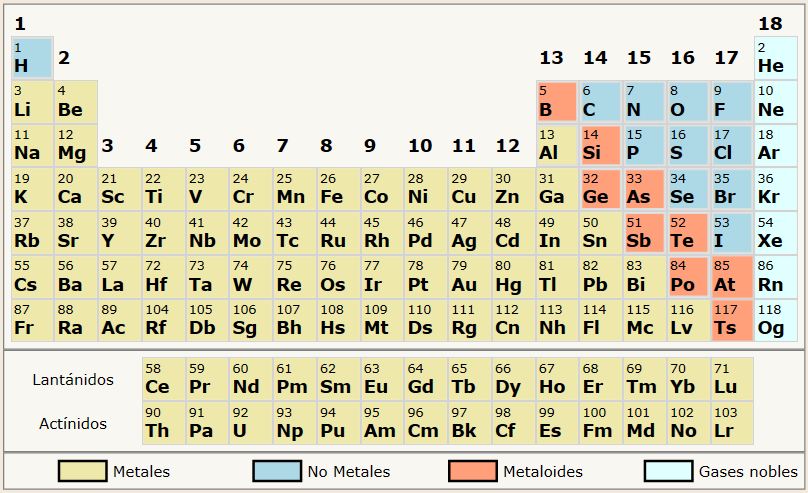Screen dimensions: 808x493
Task: Click the Helium (He) element cell
Action: (776, 58)
